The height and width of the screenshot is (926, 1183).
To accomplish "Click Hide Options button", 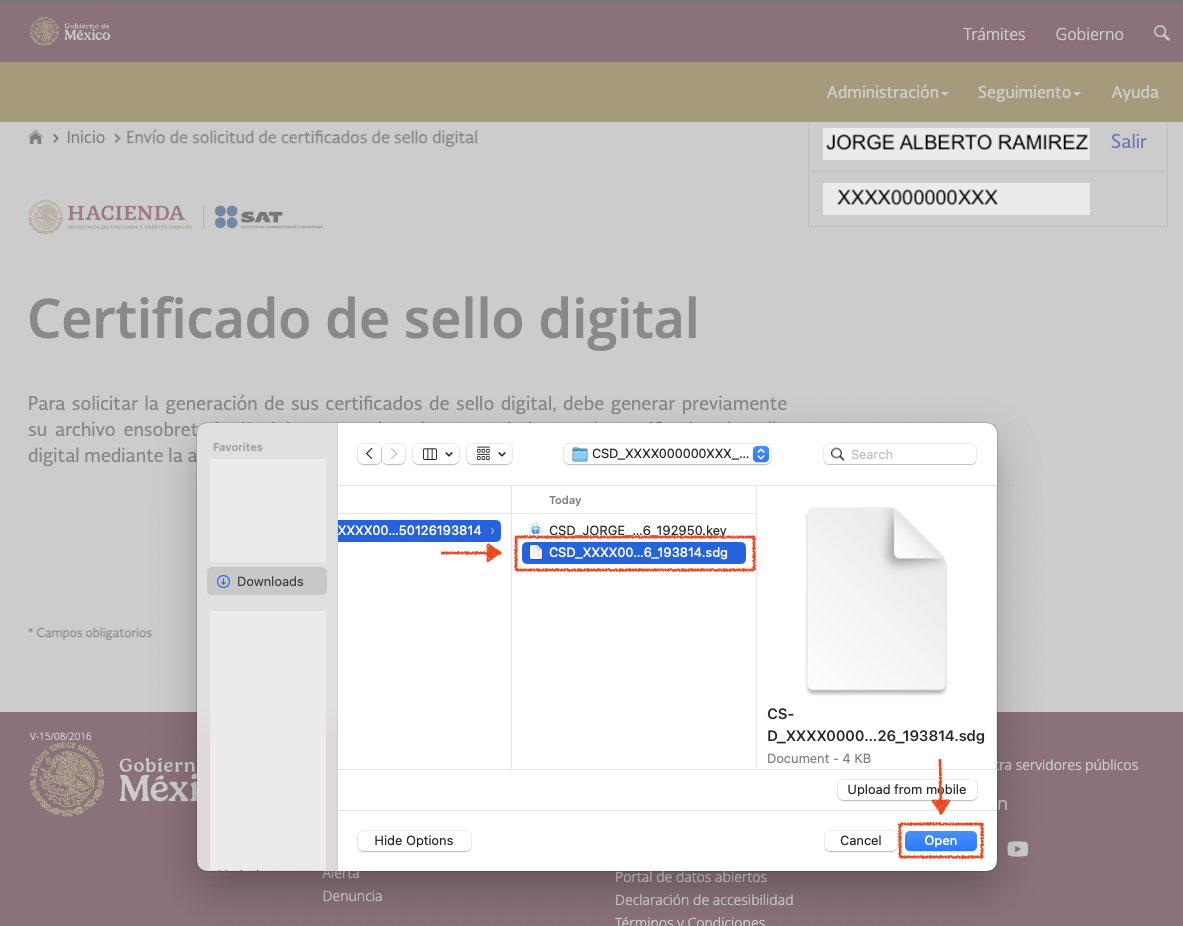I will pyautogui.click(x=413, y=841).
